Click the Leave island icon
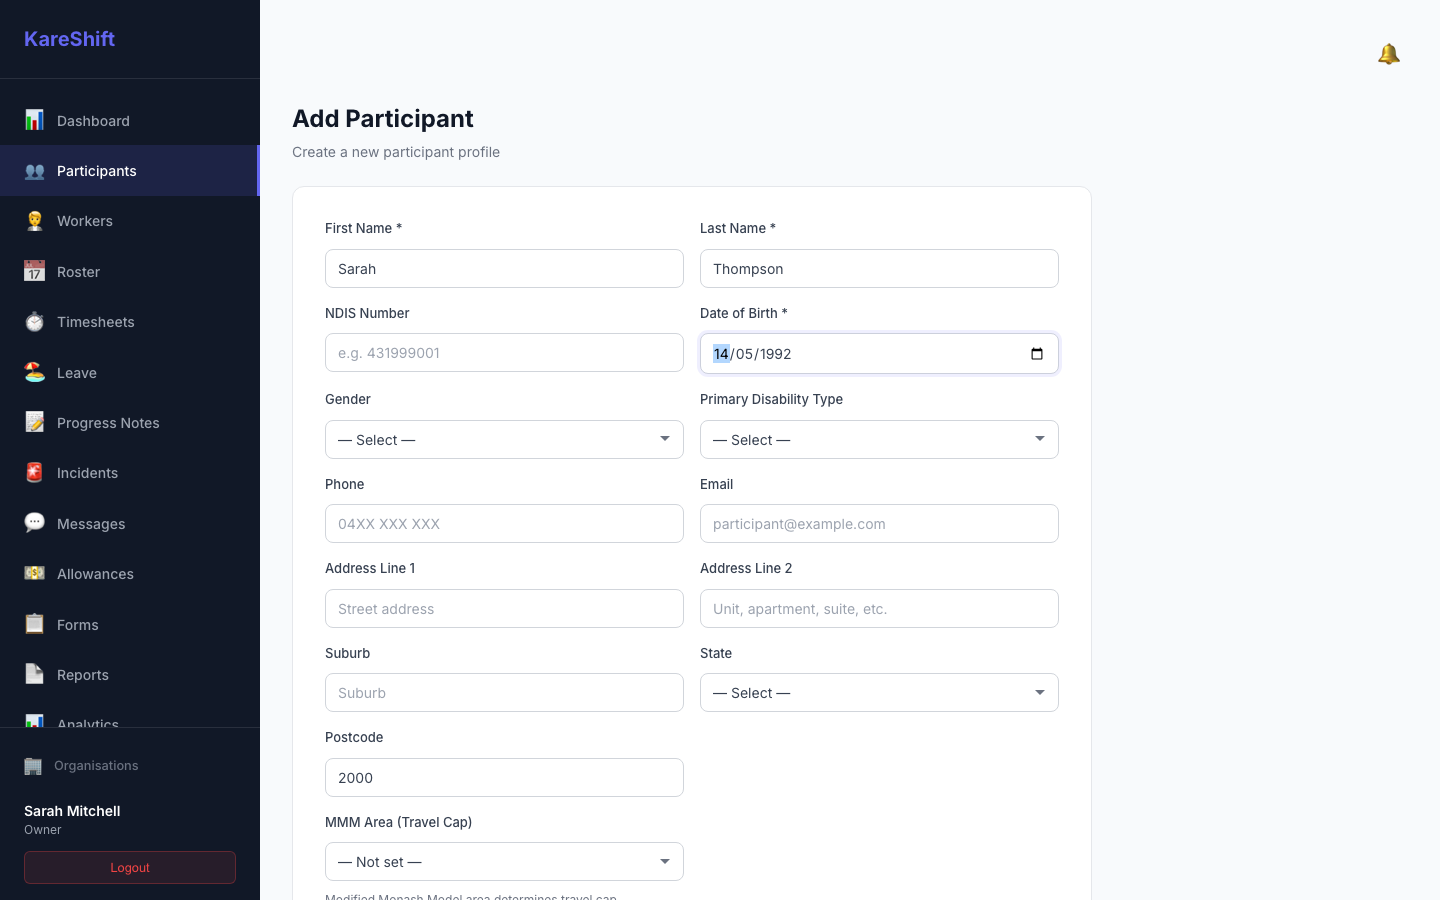This screenshot has width=1440, height=900. point(34,372)
